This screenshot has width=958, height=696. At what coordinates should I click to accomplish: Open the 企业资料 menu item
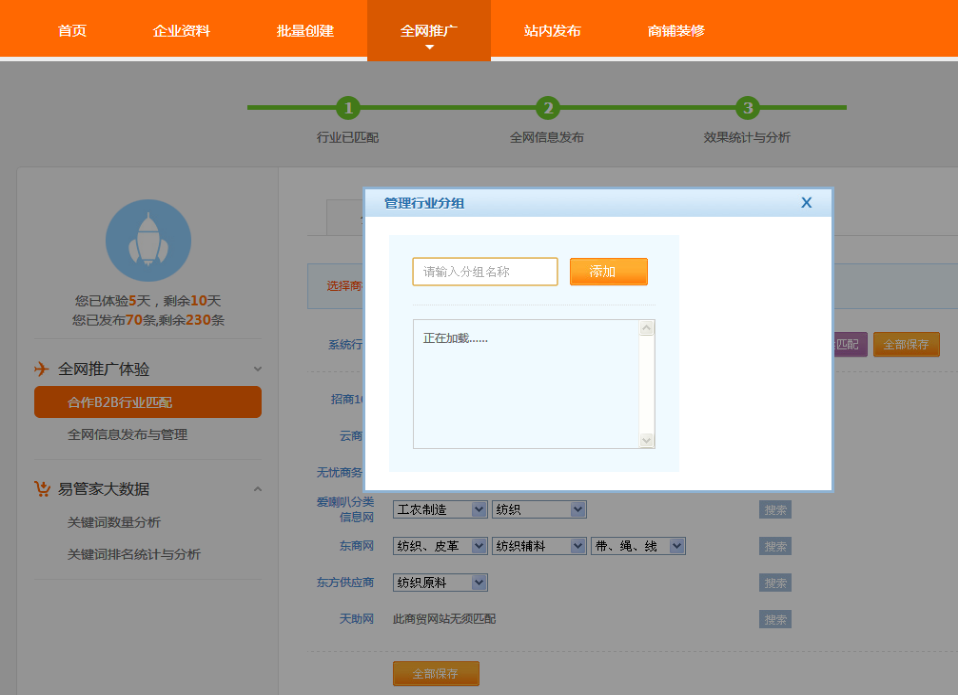pos(181,31)
